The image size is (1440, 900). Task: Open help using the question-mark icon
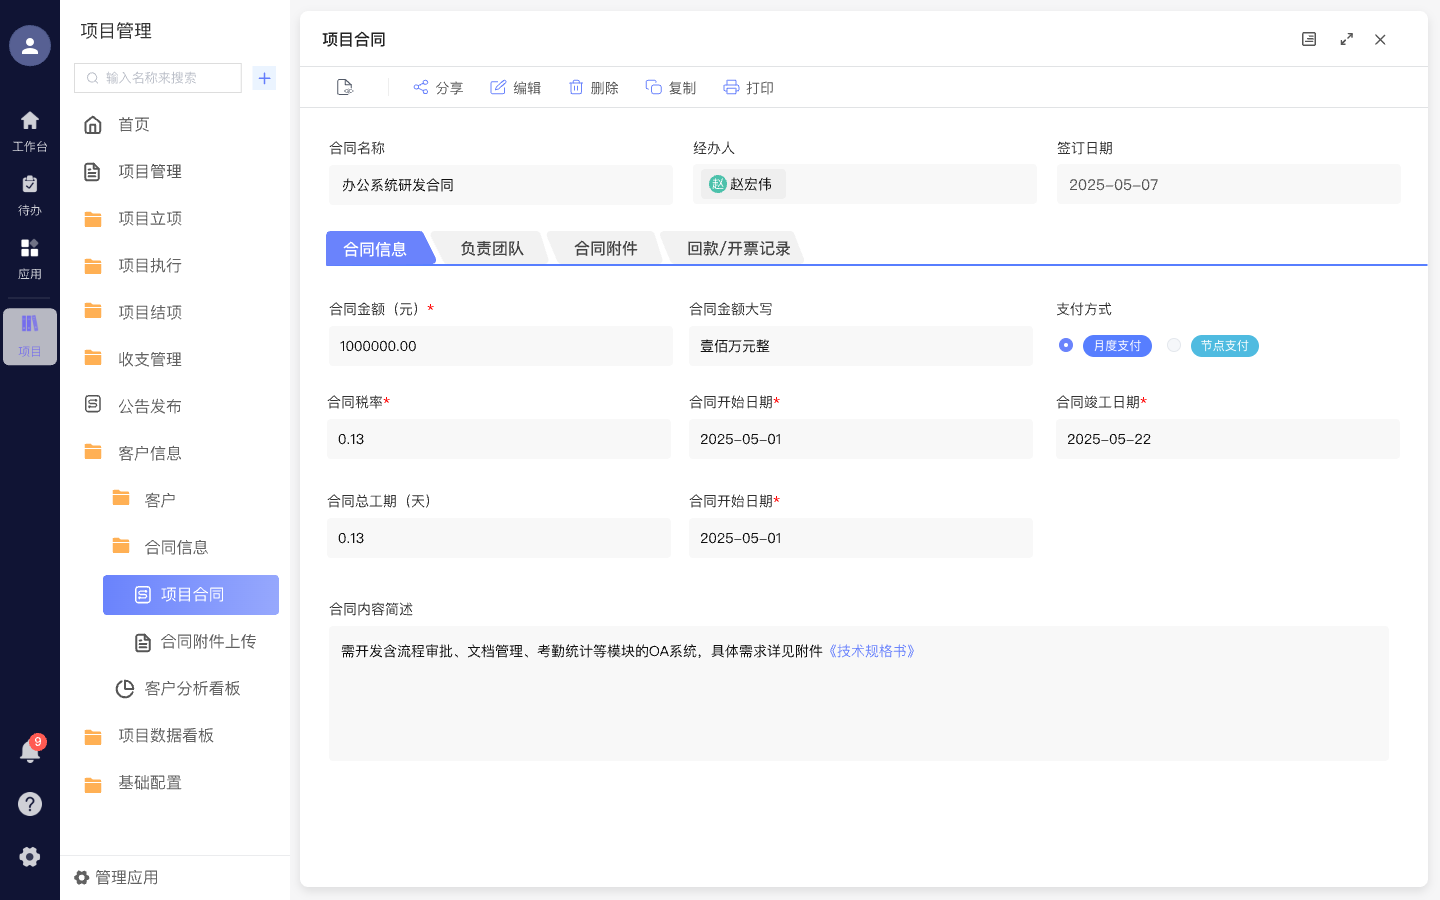point(30,804)
